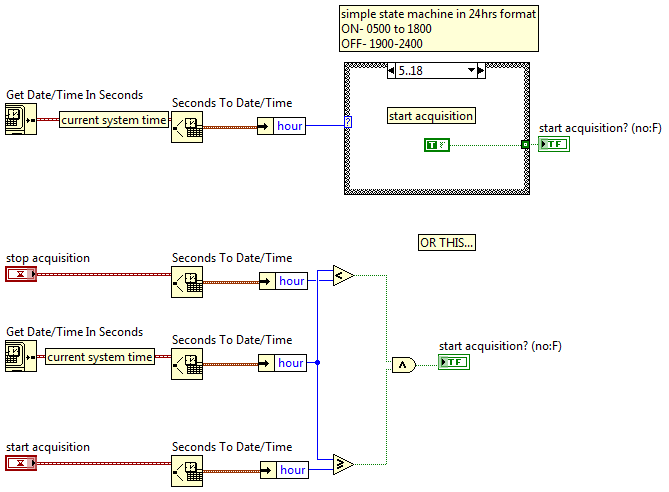Click the OR THIS... comment label
Screen dimensions: 669x492
pos(447,242)
